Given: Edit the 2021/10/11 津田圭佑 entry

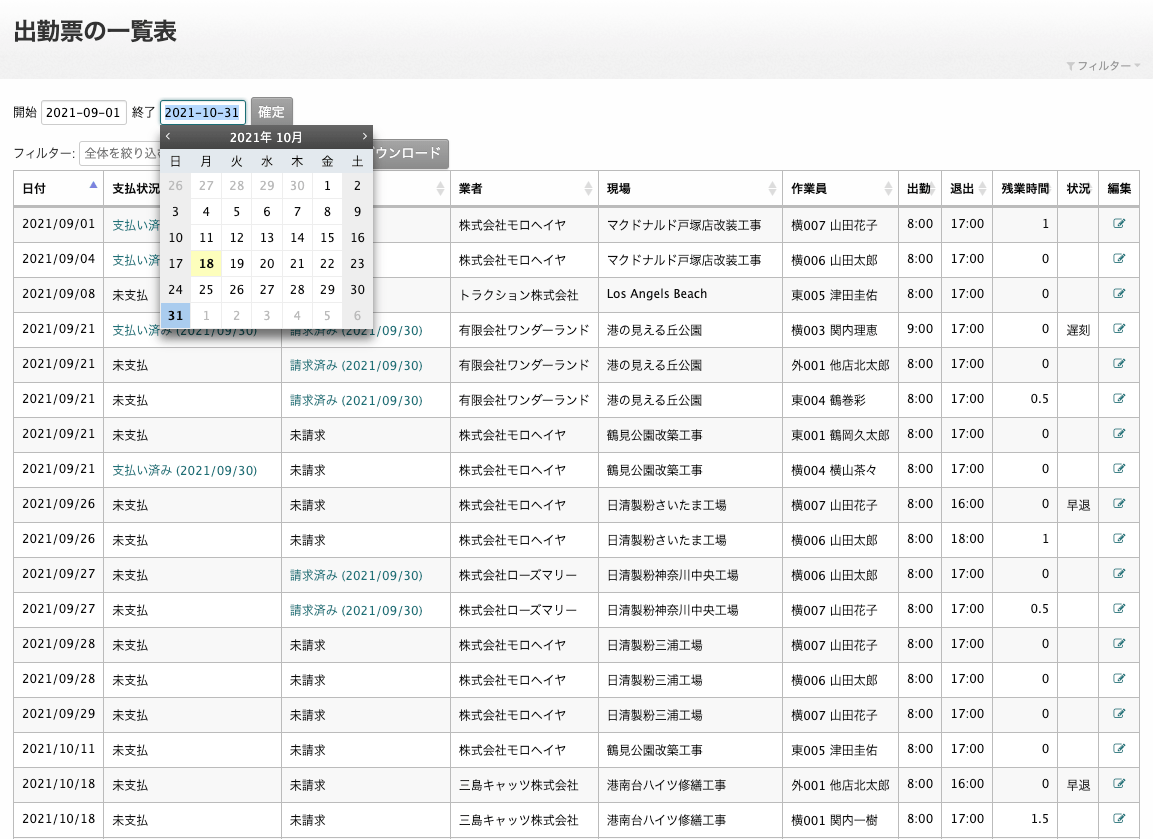Looking at the screenshot, I should tap(1119, 749).
